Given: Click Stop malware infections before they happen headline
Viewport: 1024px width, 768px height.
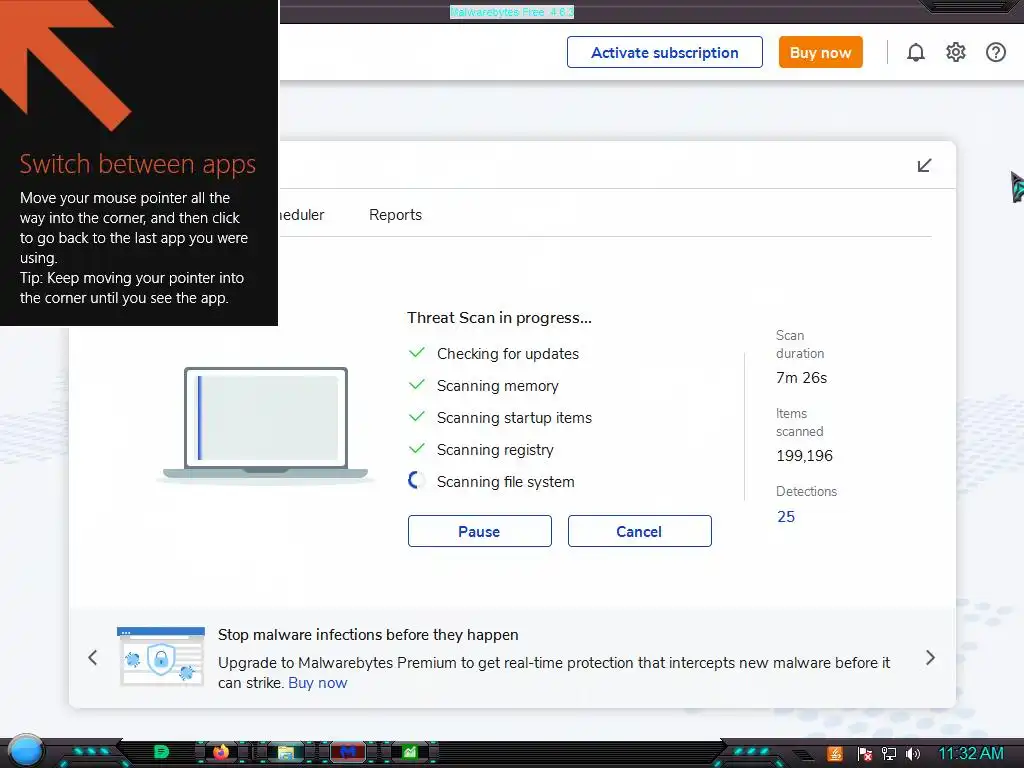Looking at the screenshot, I should tap(368, 635).
